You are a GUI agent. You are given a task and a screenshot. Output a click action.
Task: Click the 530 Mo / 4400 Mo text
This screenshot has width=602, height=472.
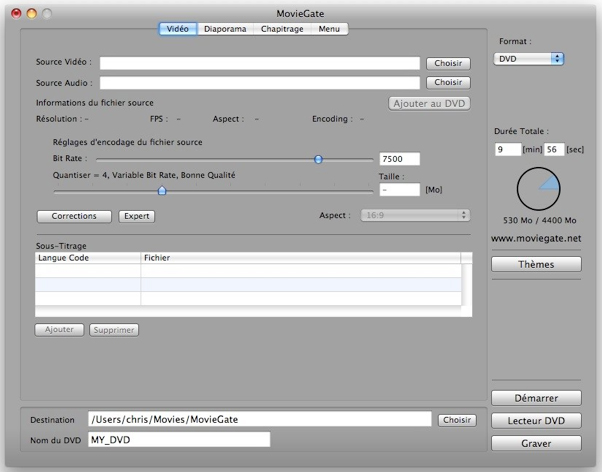pyautogui.click(x=539, y=220)
